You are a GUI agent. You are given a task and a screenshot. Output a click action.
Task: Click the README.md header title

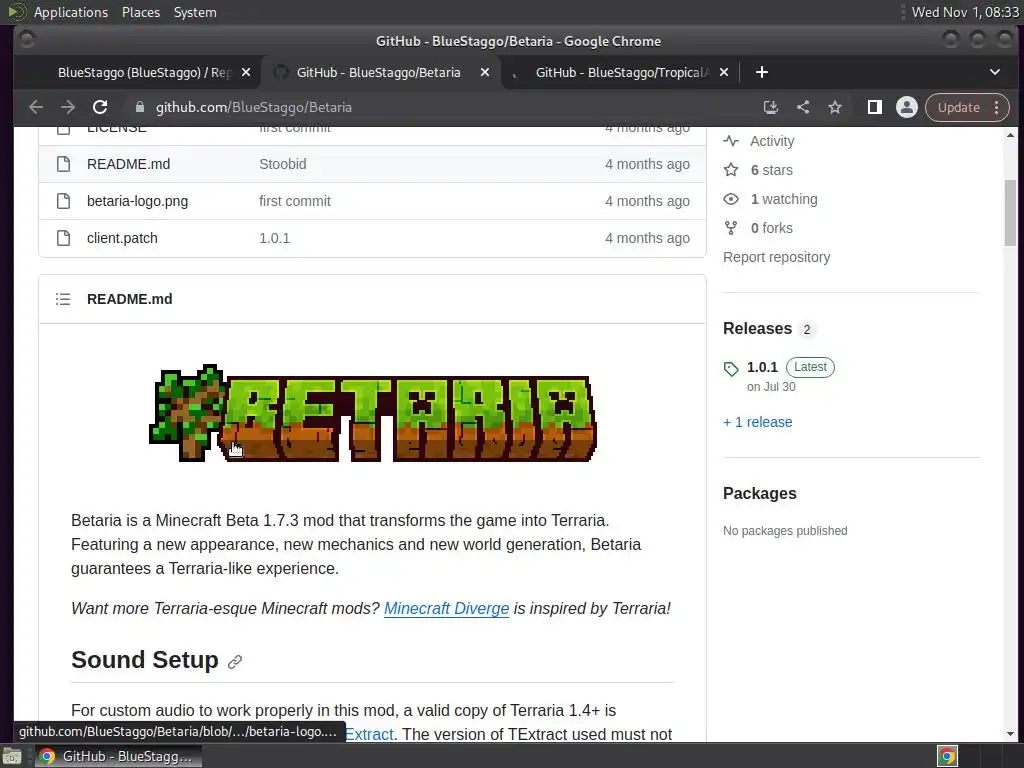click(129, 299)
